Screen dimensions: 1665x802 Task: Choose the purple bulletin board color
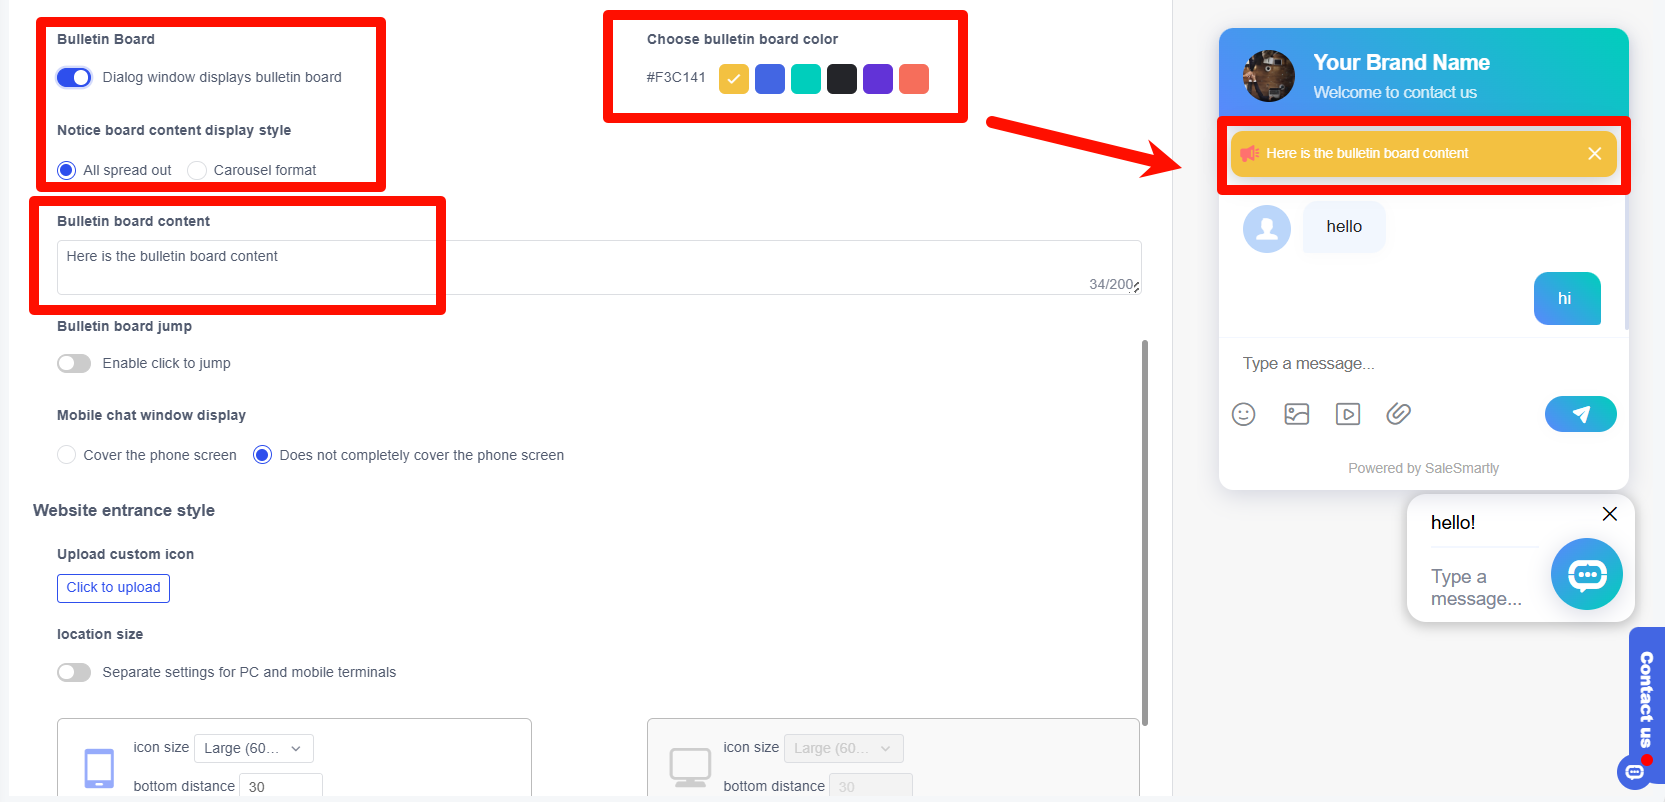878,79
